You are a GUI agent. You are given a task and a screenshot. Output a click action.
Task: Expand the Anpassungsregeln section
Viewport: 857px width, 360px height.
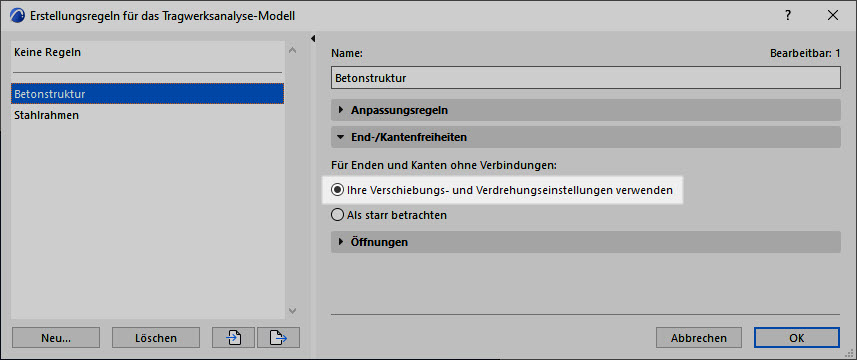(585, 110)
